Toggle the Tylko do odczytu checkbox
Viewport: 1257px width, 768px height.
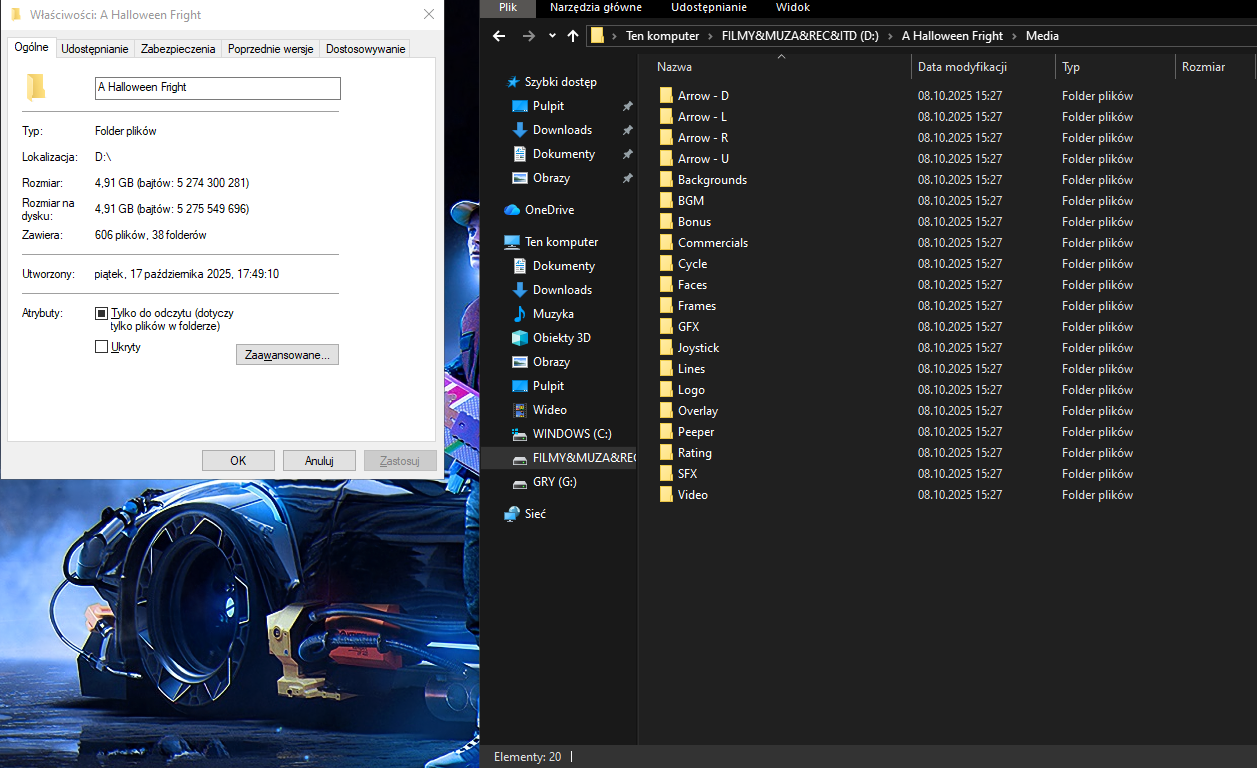[101, 313]
